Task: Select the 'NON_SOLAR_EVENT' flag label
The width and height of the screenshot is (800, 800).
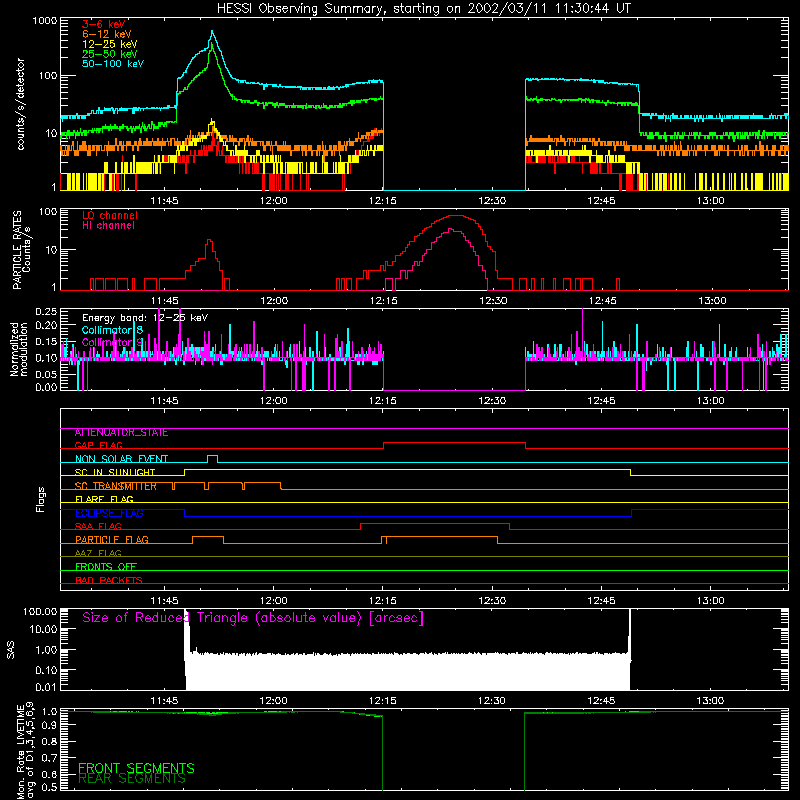Action: point(121,459)
